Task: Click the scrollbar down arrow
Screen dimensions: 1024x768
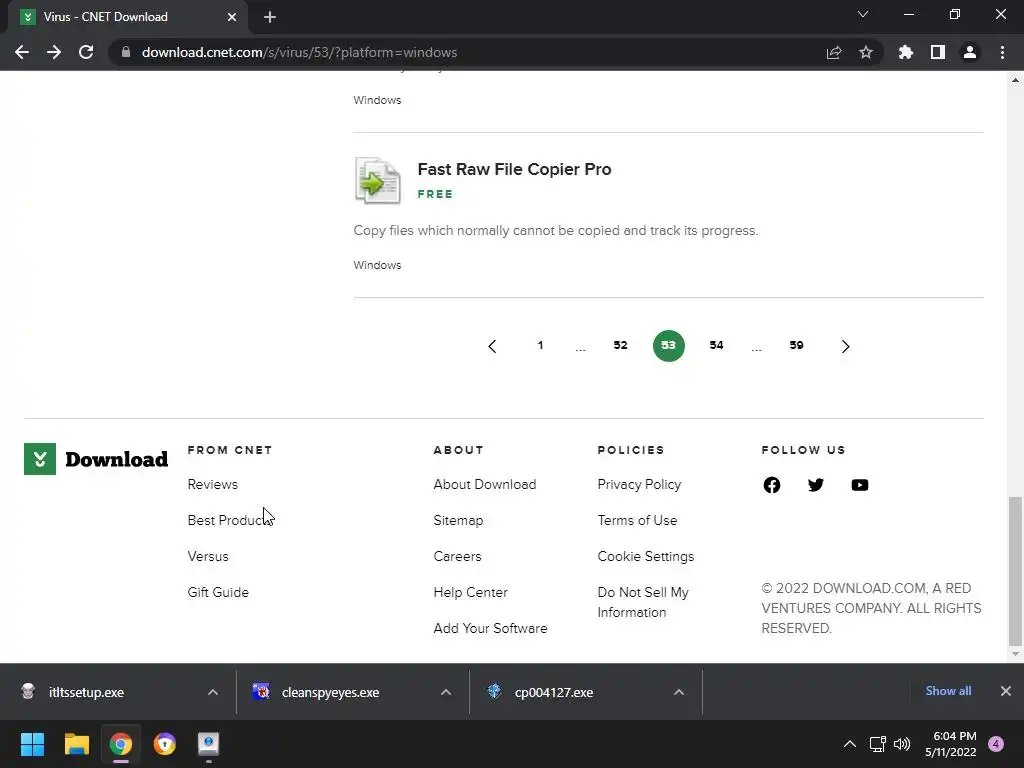Action: click(x=1015, y=654)
